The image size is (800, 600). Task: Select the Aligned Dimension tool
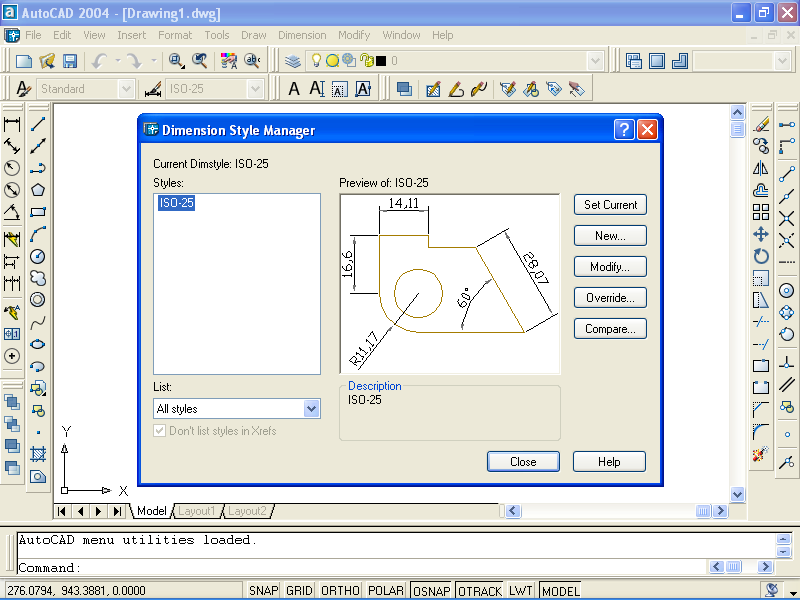tap(12, 146)
